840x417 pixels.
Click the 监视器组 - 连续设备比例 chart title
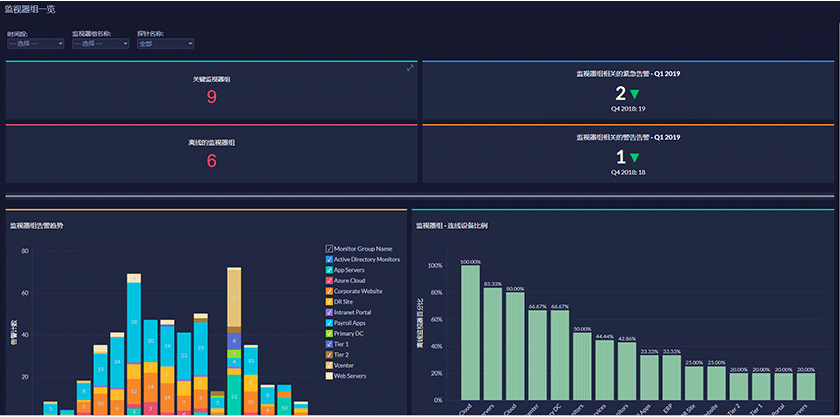[452, 226]
